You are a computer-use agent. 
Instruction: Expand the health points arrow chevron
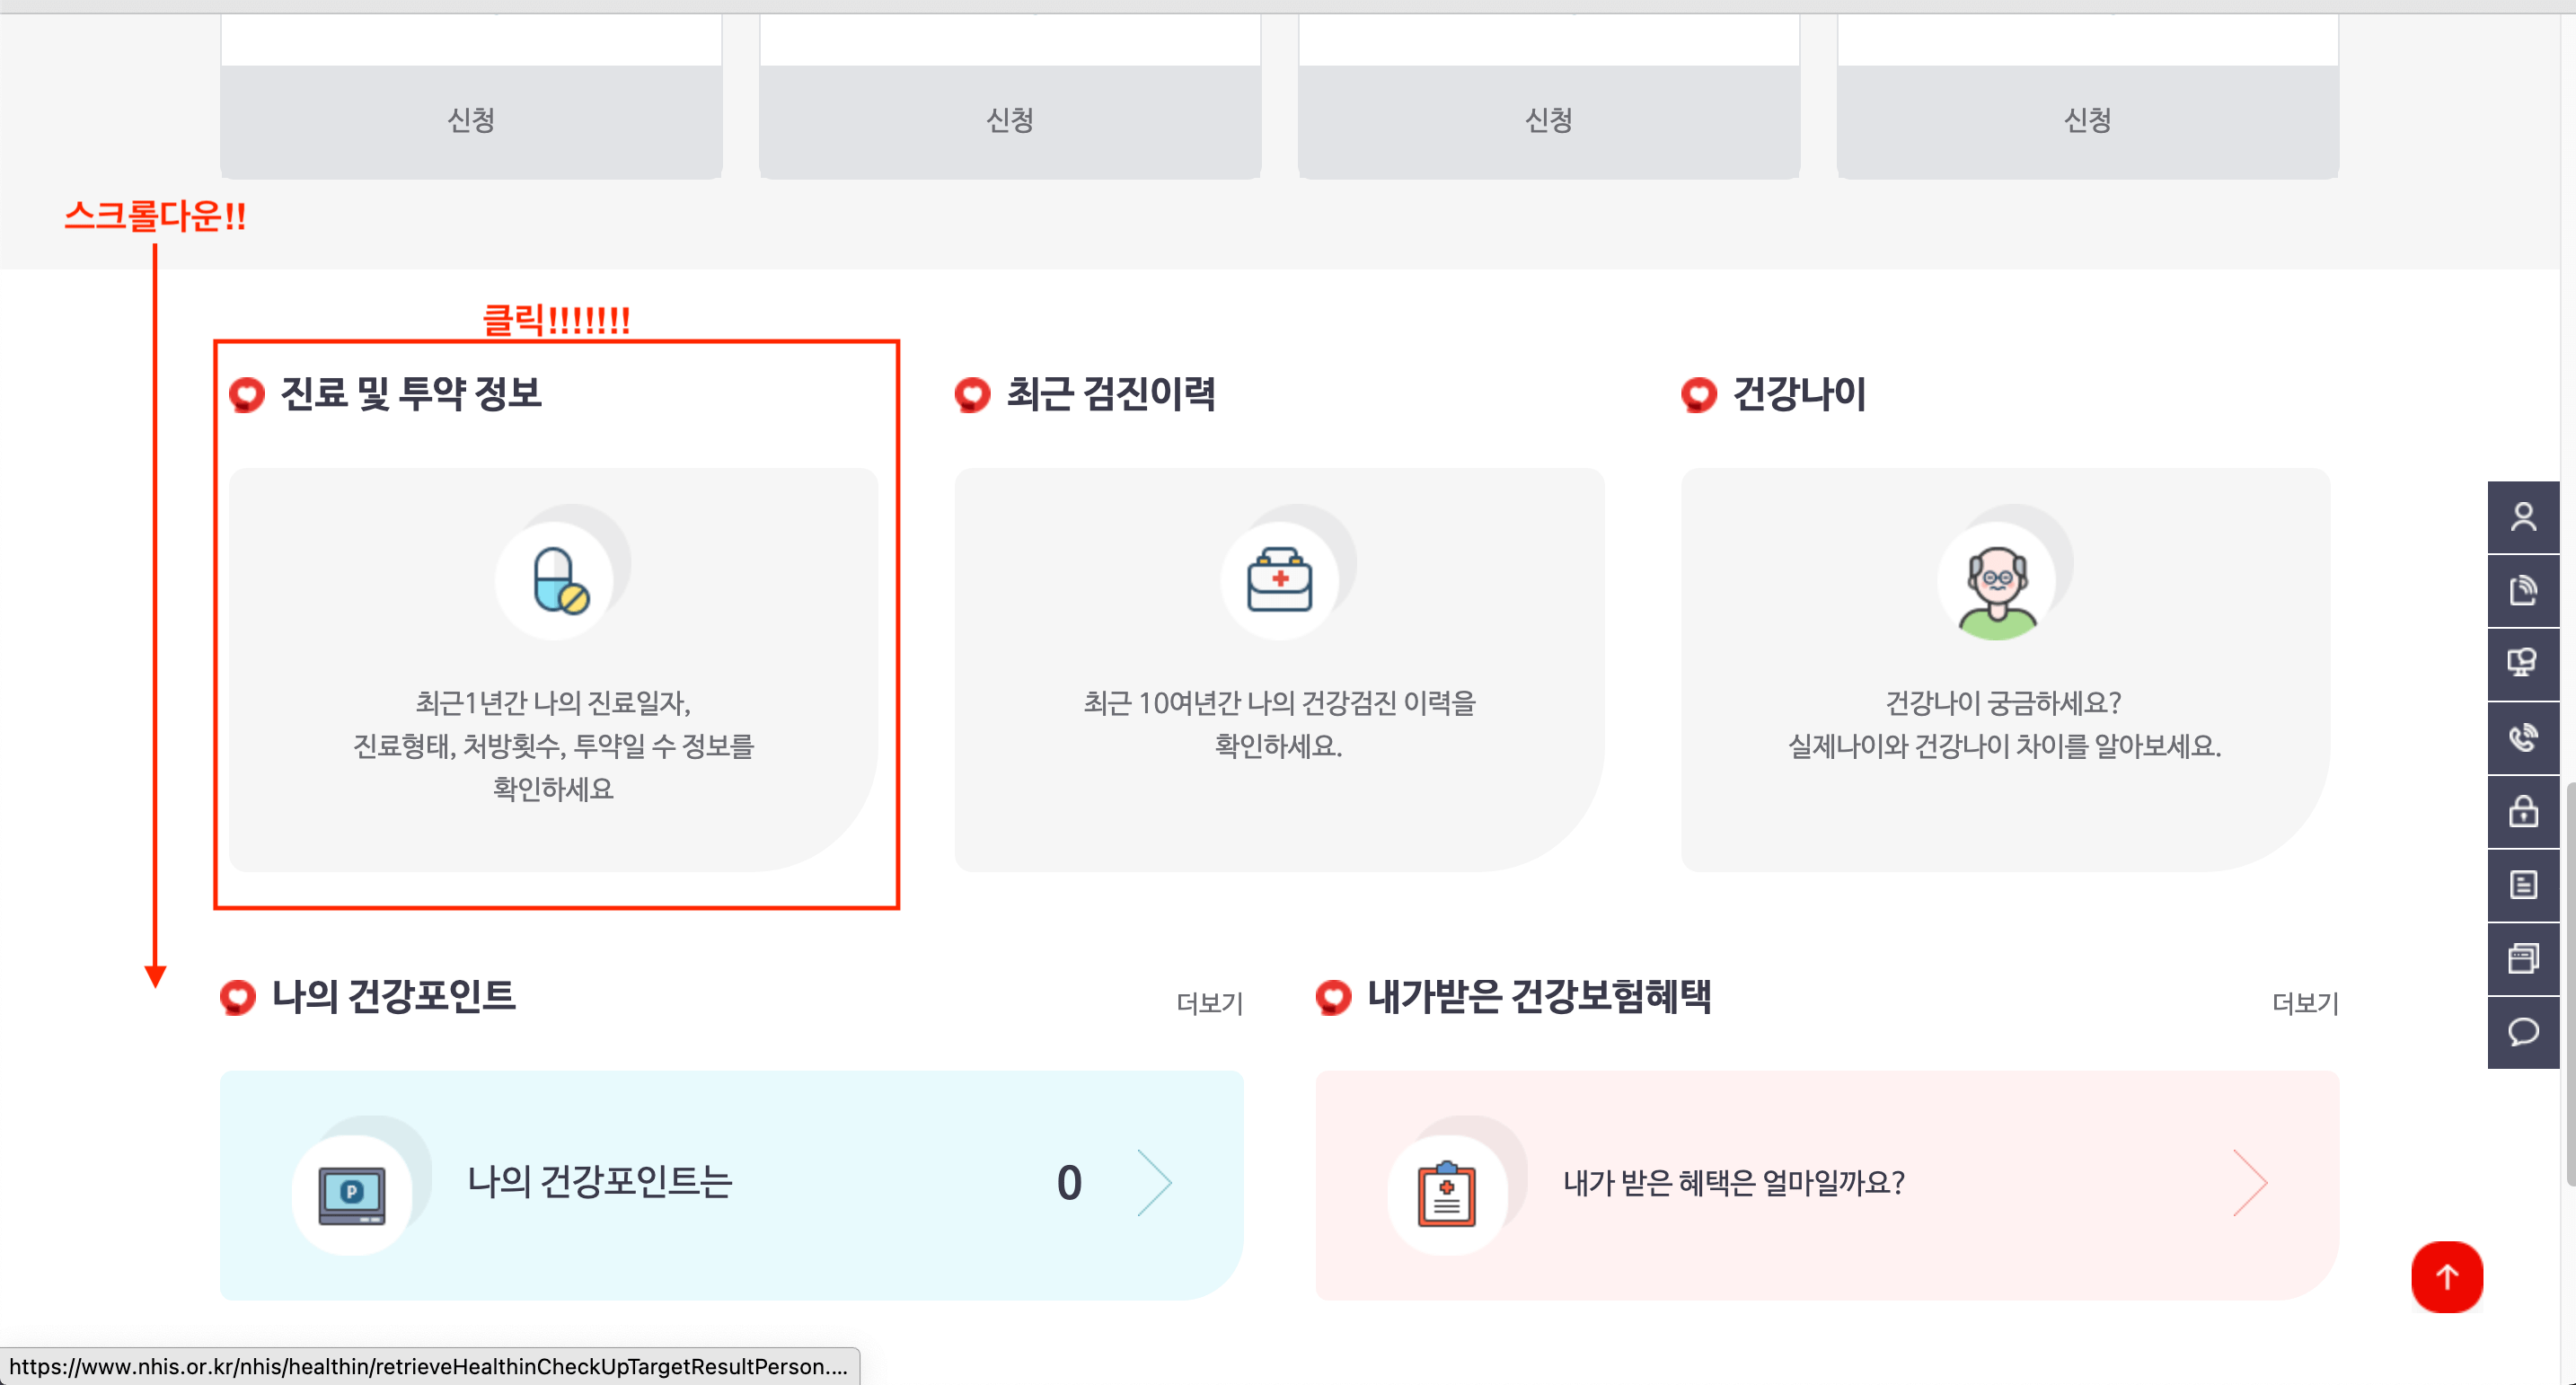(x=1154, y=1183)
